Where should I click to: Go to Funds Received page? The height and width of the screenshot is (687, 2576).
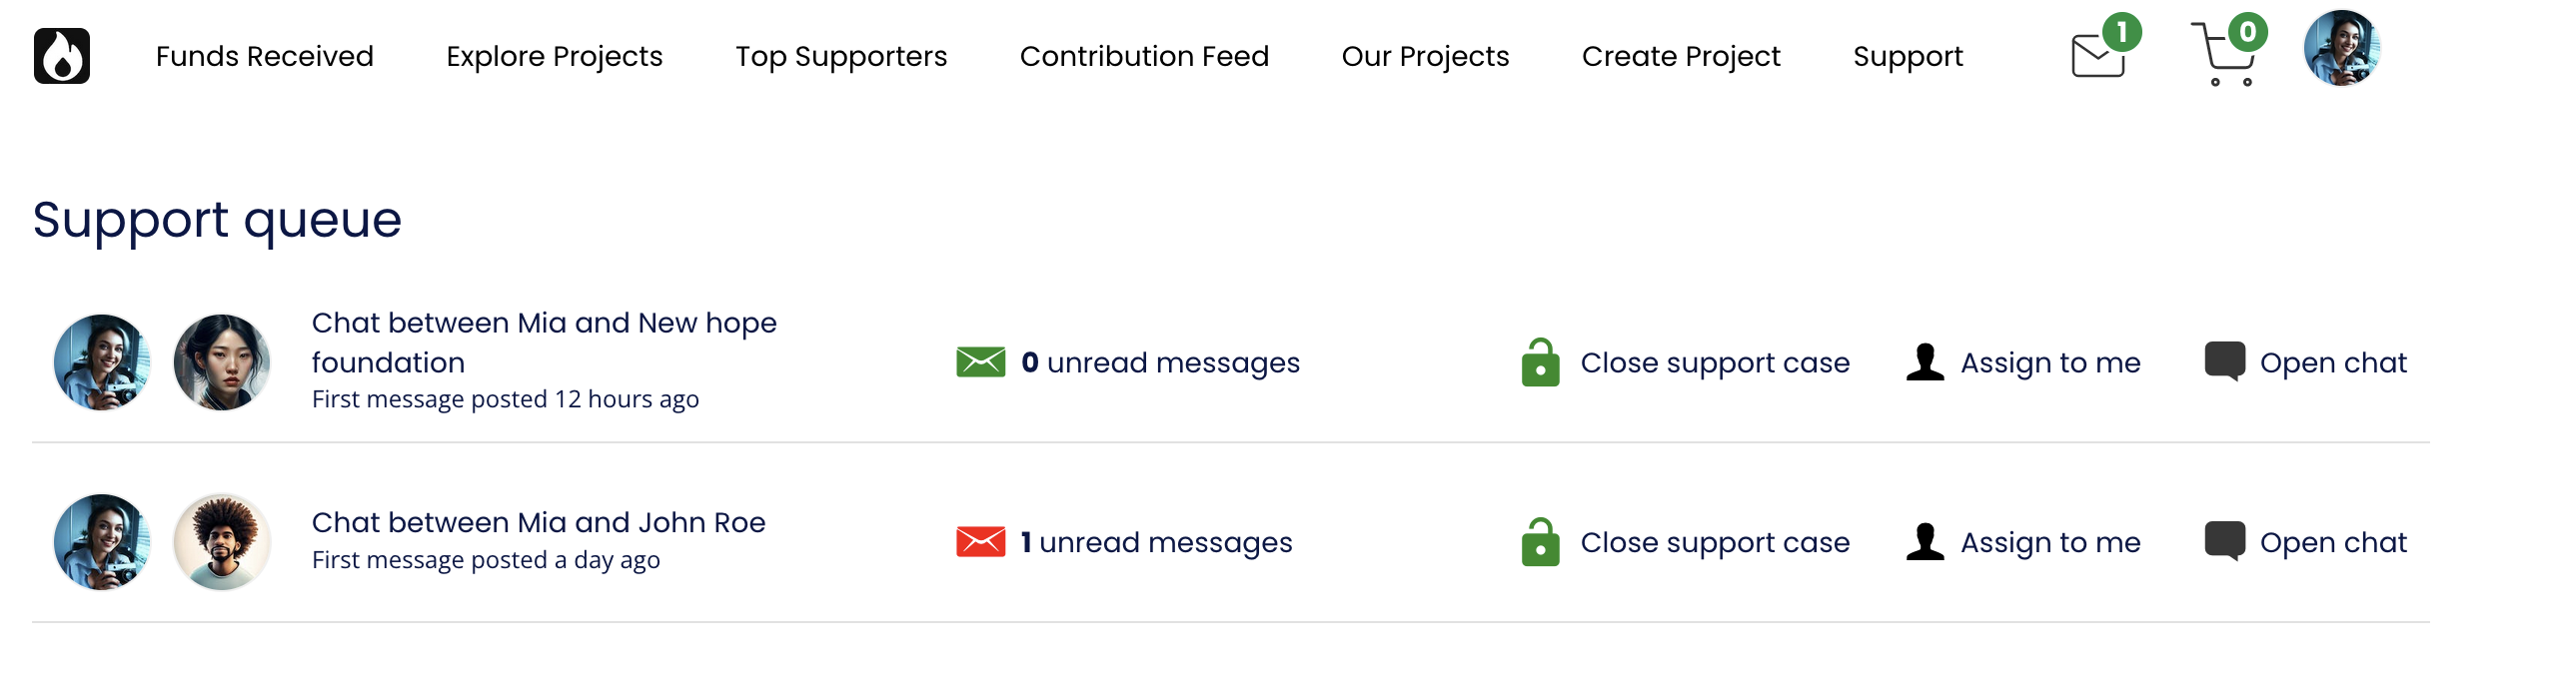pyautogui.click(x=264, y=56)
